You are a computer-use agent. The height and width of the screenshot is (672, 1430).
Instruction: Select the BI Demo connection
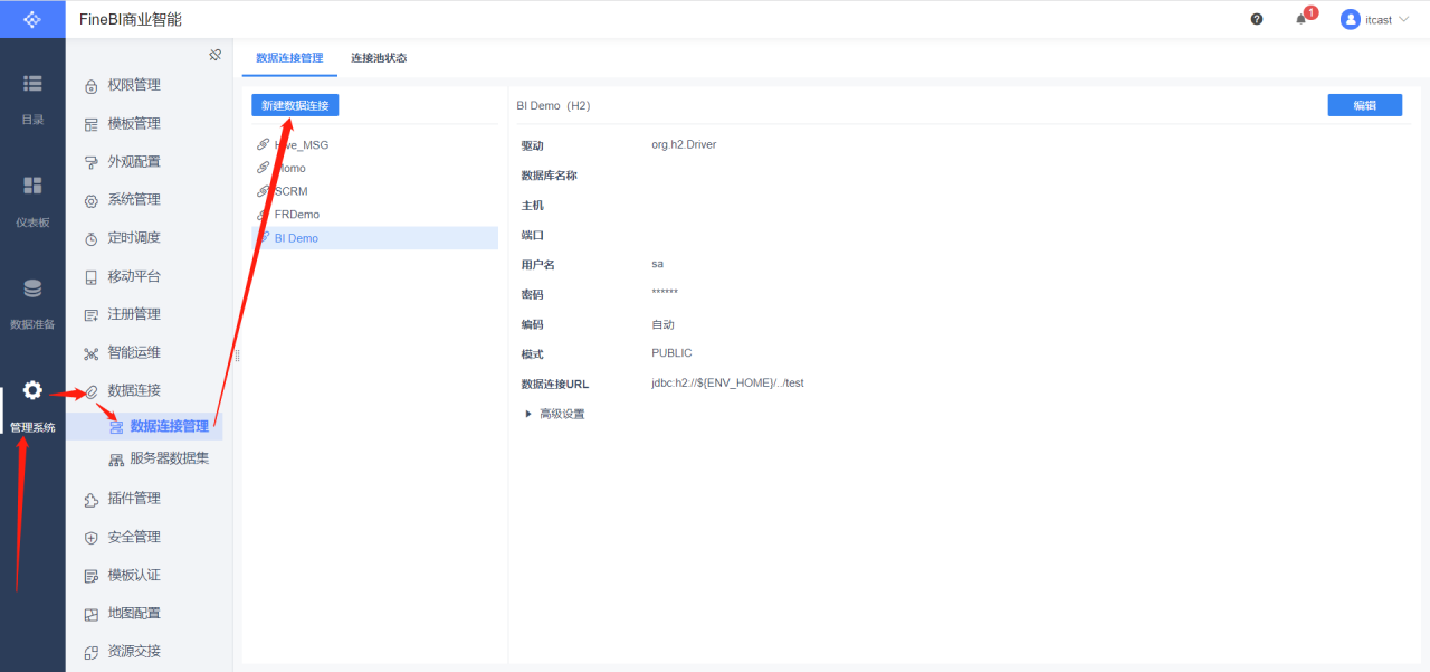click(374, 238)
